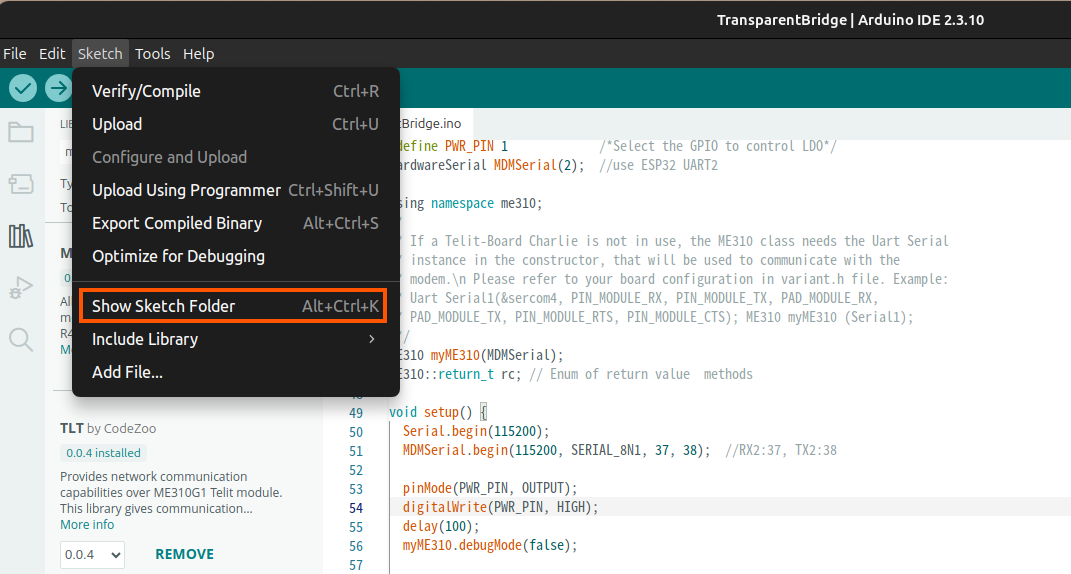The height and width of the screenshot is (574, 1071).
Task: Click the TLT by CodeZoo library title
Action: (108, 428)
